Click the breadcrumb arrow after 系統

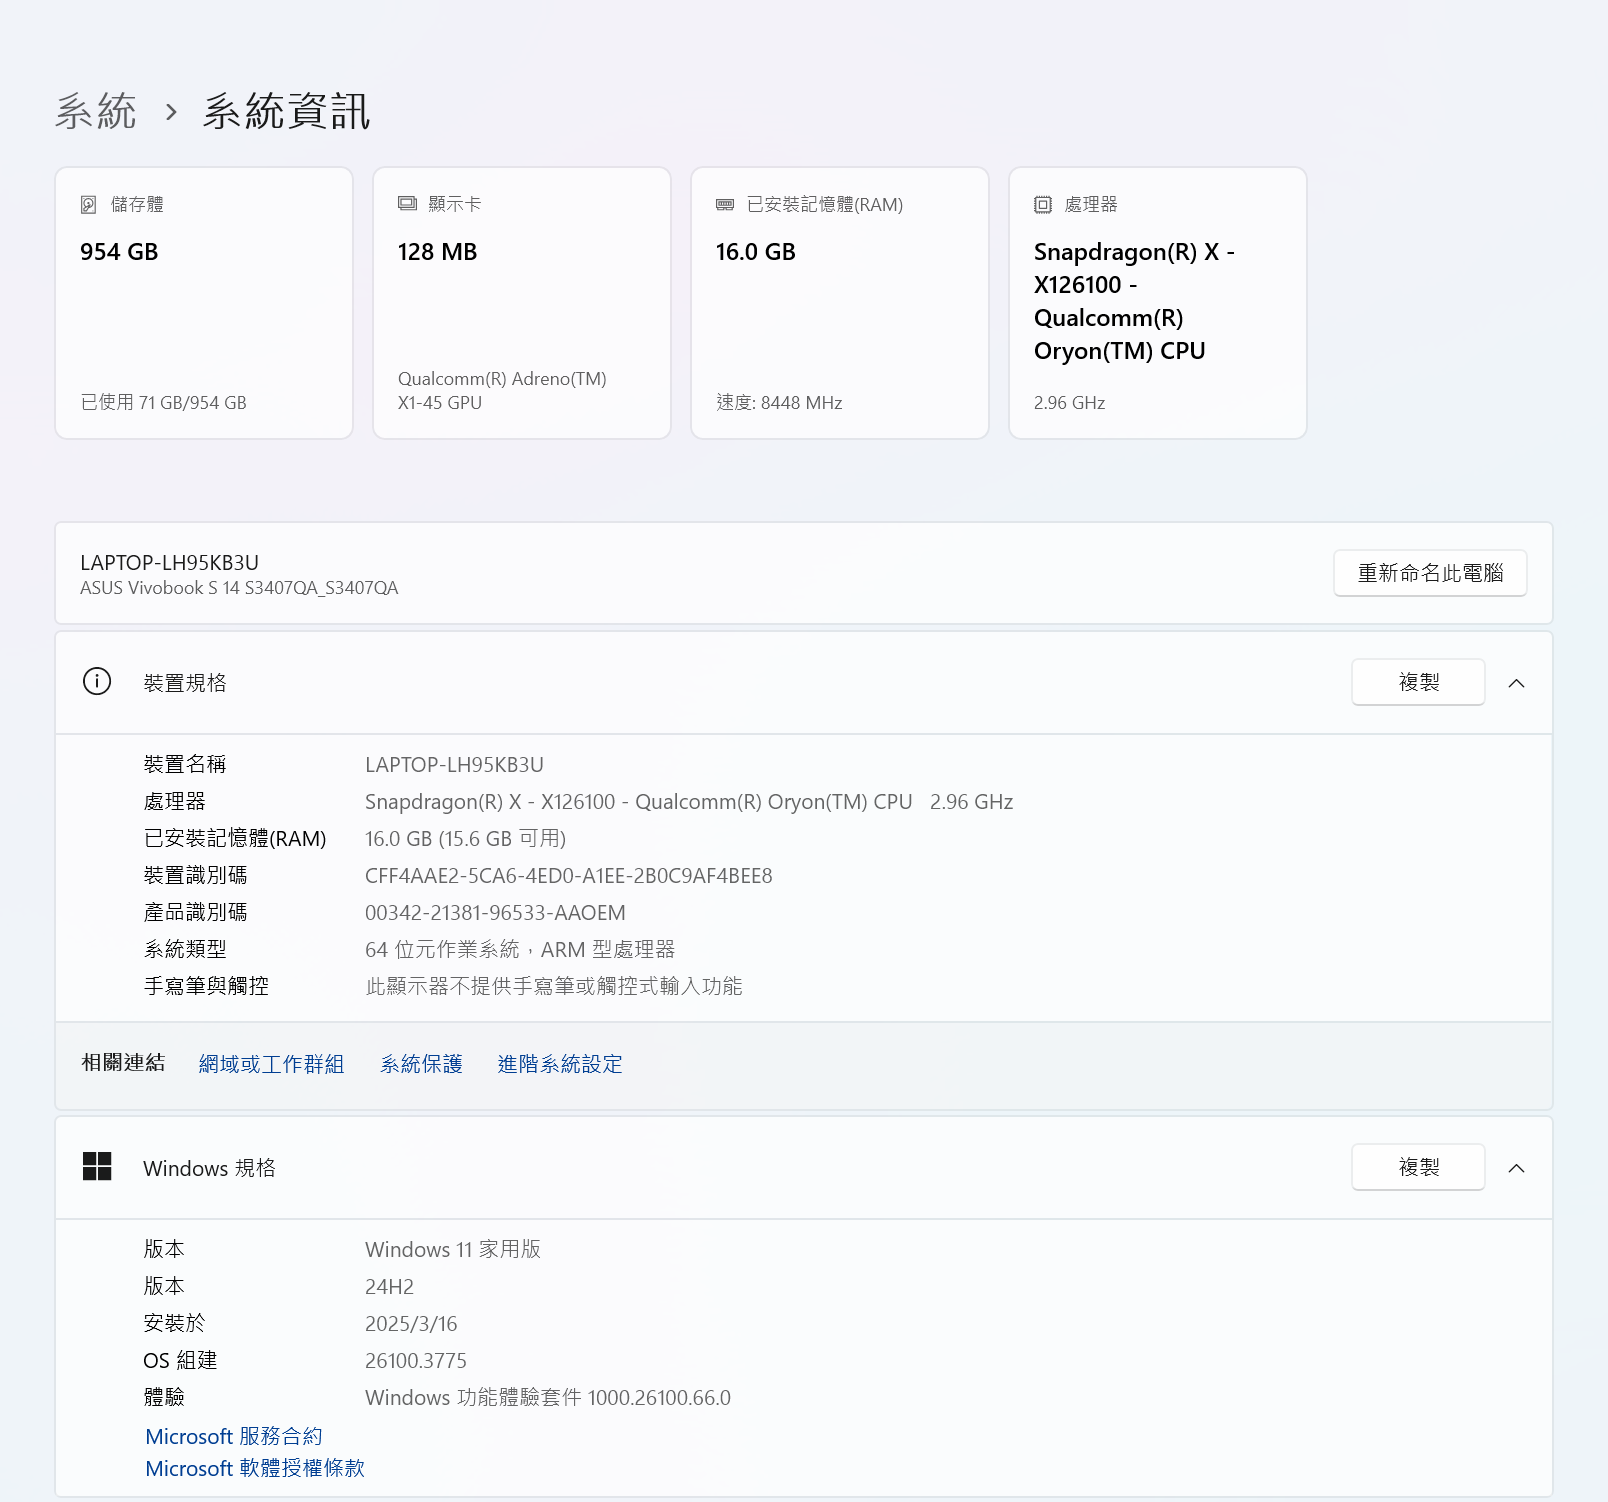[x=171, y=111]
